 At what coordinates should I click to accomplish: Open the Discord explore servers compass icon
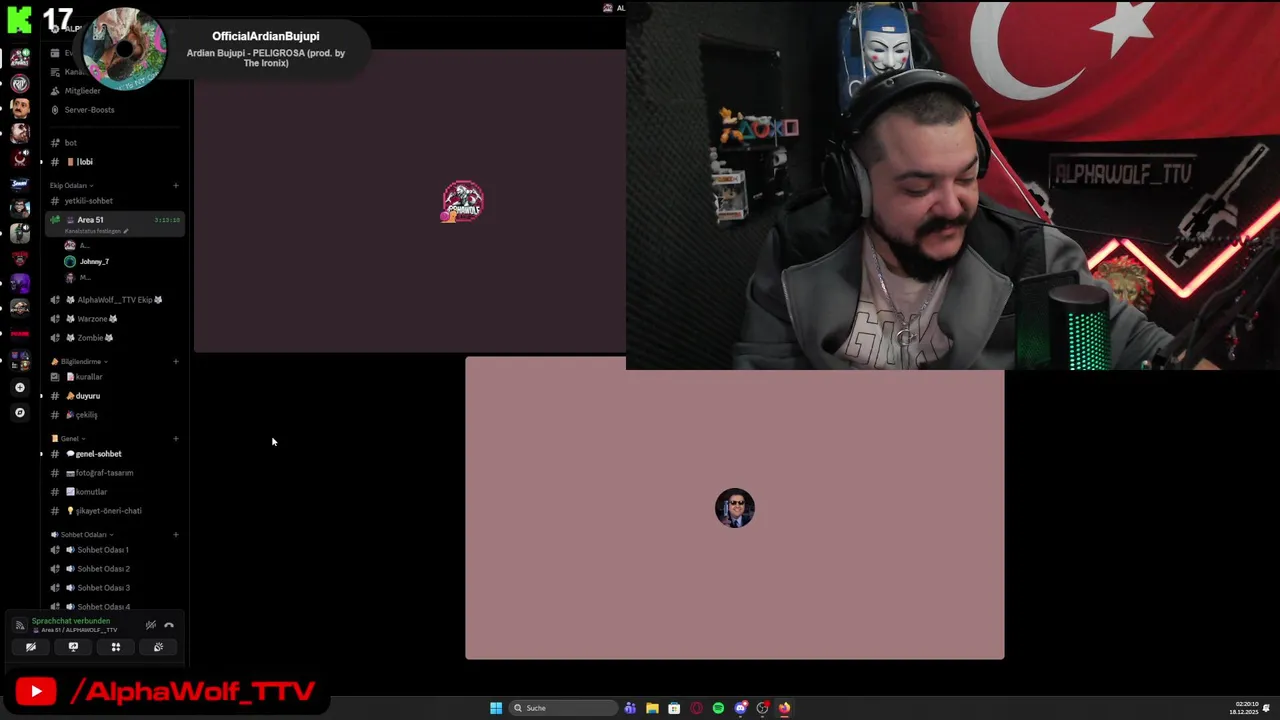tap(19, 412)
